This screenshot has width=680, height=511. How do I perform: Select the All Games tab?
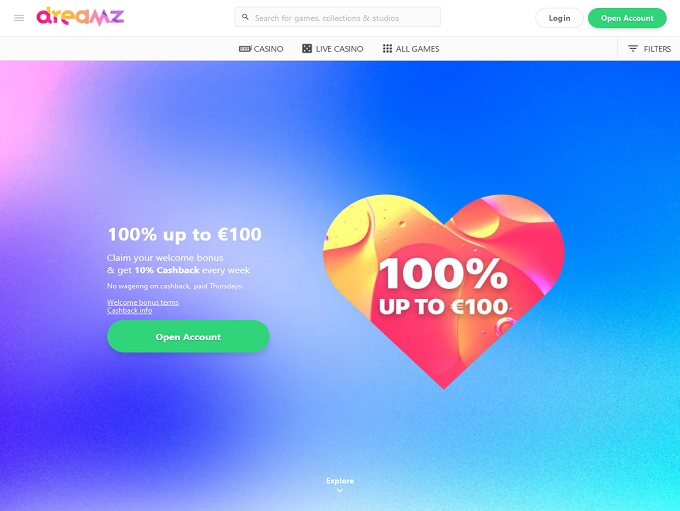tap(411, 49)
